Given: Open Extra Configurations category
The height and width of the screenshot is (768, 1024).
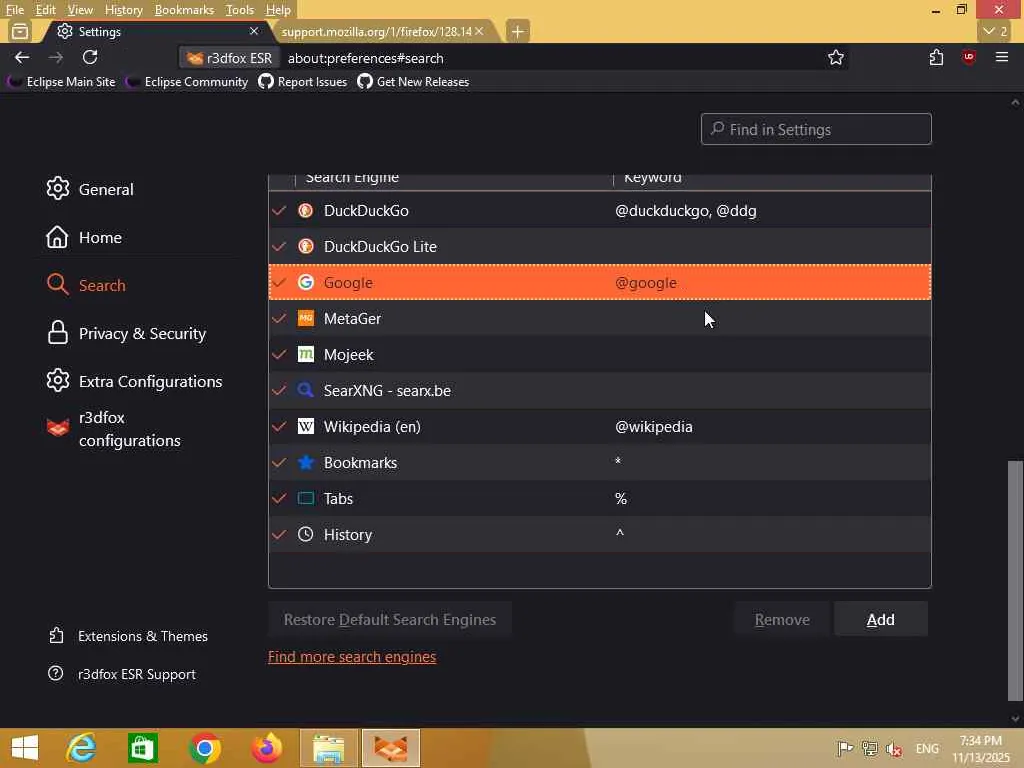Looking at the screenshot, I should coord(135,381).
